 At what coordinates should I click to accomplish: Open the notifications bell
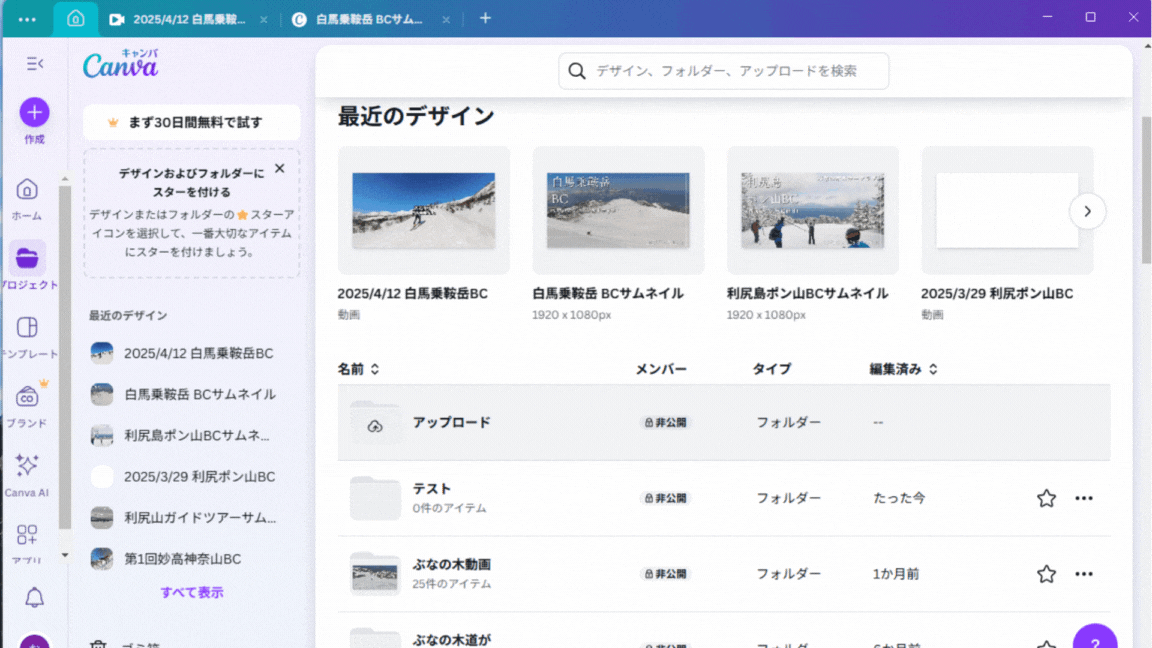(x=34, y=598)
